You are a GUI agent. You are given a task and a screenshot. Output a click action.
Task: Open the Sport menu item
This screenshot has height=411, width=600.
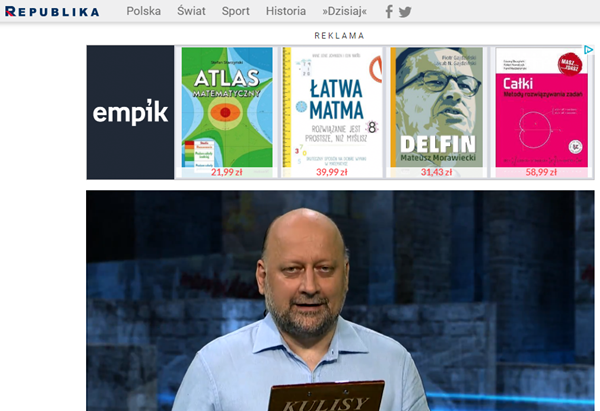pyautogui.click(x=236, y=11)
